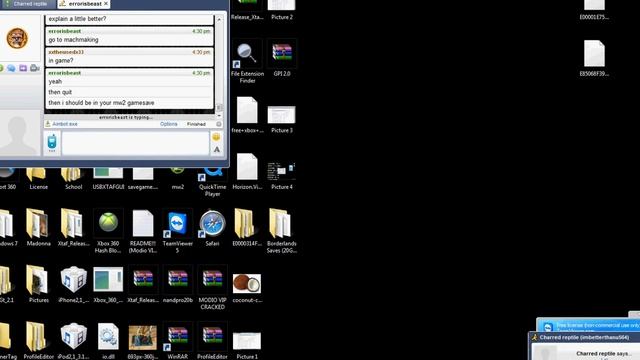Open the Aimbot.exe file transfer link
This screenshot has height=360, width=640.
[x=65, y=124]
